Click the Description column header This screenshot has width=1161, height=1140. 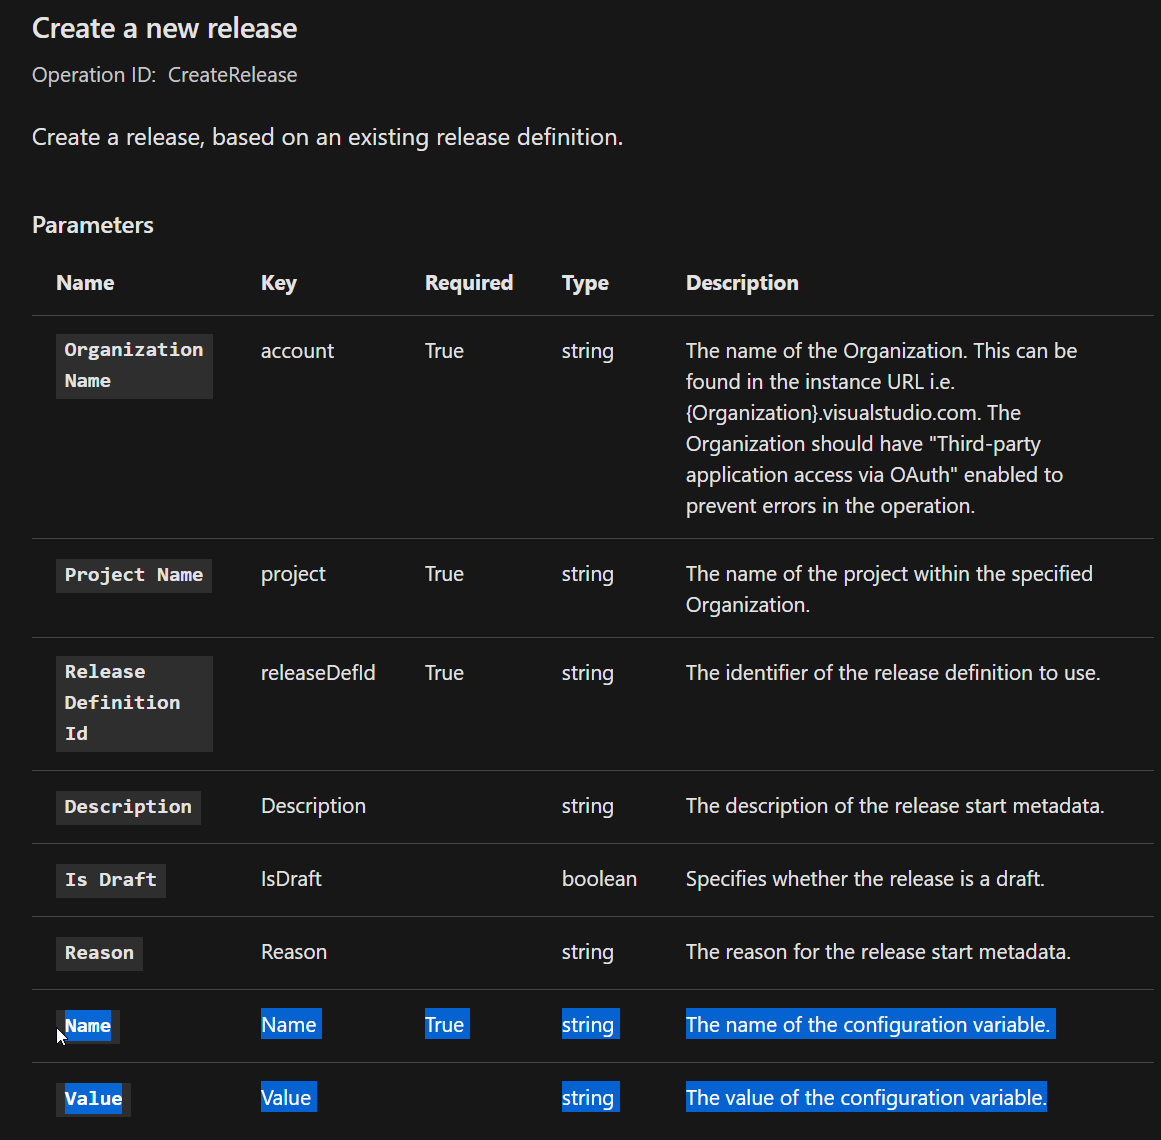click(742, 283)
